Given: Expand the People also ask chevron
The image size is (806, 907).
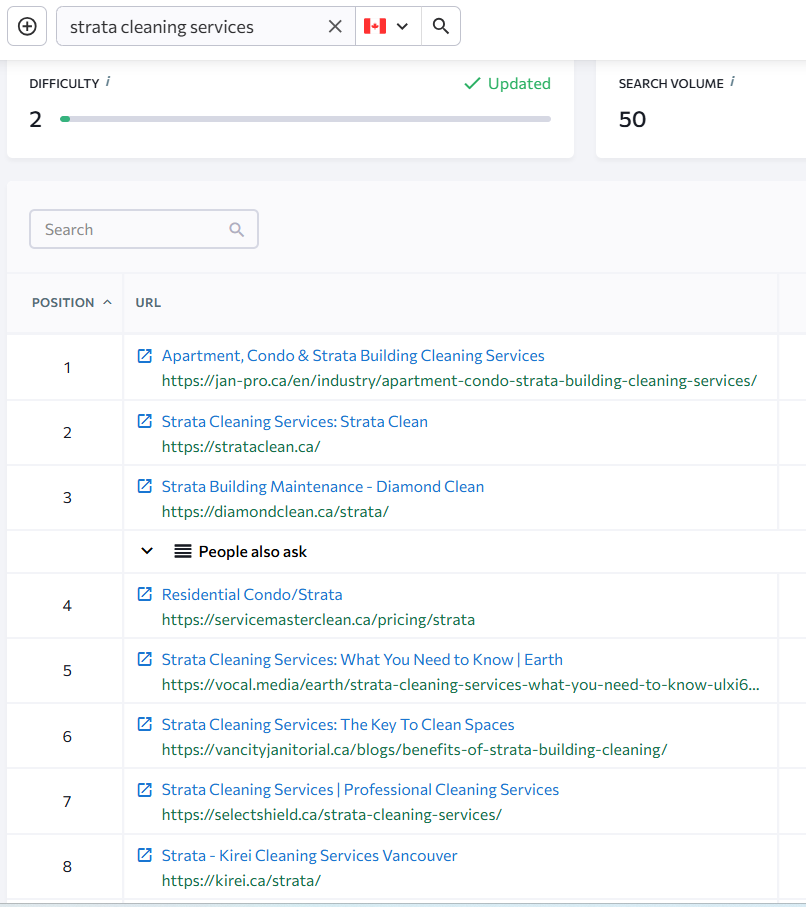Looking at the screenshot, I should (147, 551).
